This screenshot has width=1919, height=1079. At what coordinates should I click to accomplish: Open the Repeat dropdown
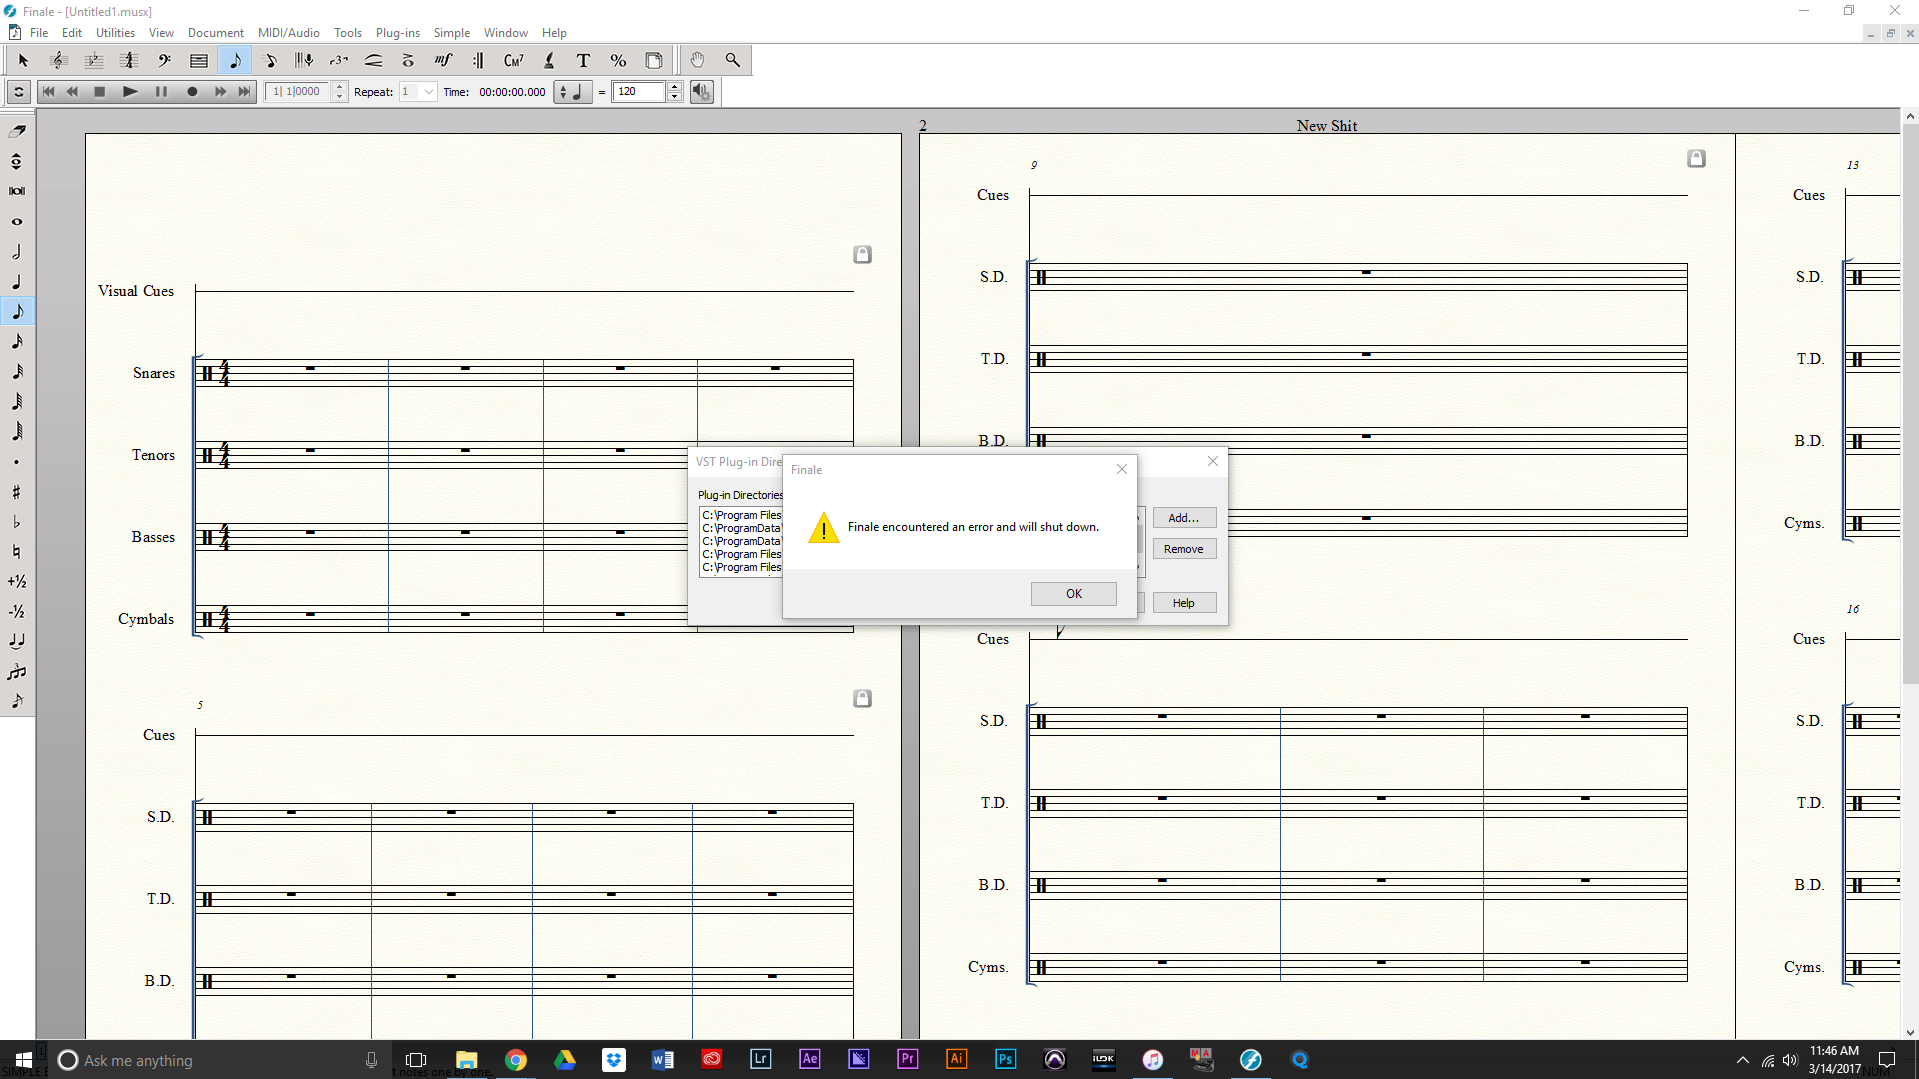tap(428, 92)
